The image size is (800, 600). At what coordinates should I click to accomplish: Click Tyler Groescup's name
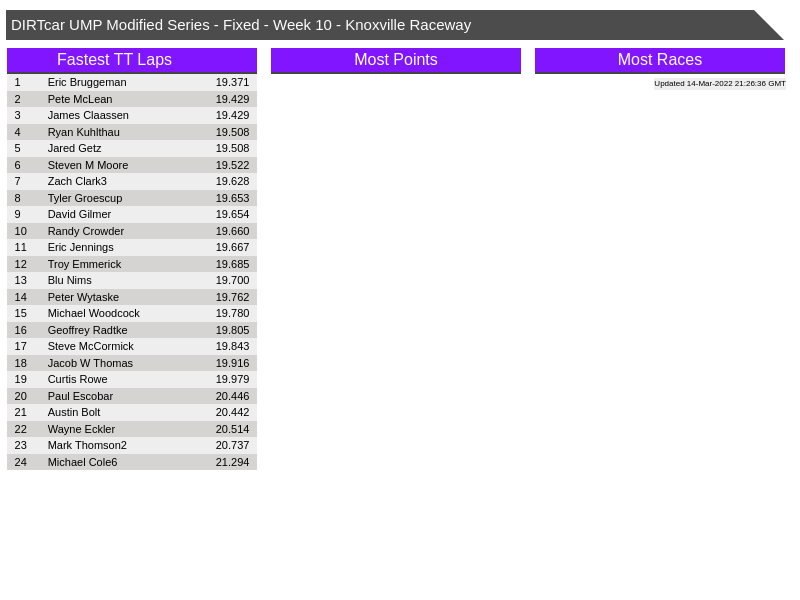tap(85, 198)
